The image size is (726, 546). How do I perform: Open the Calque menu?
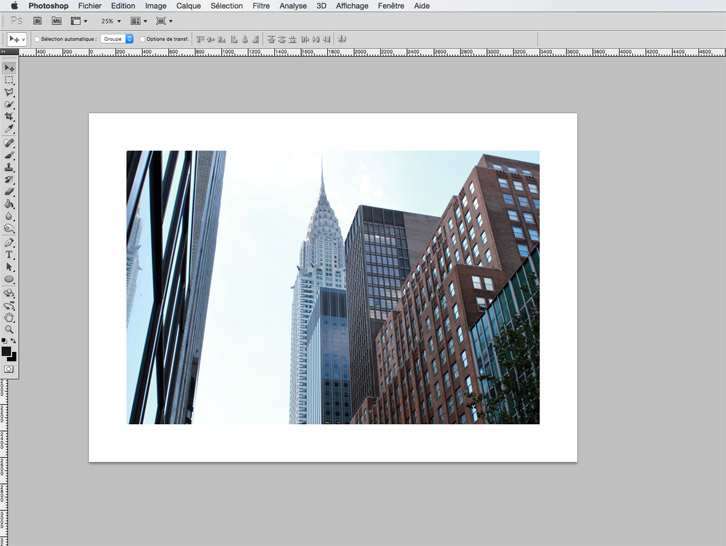(x=188, y=6)
